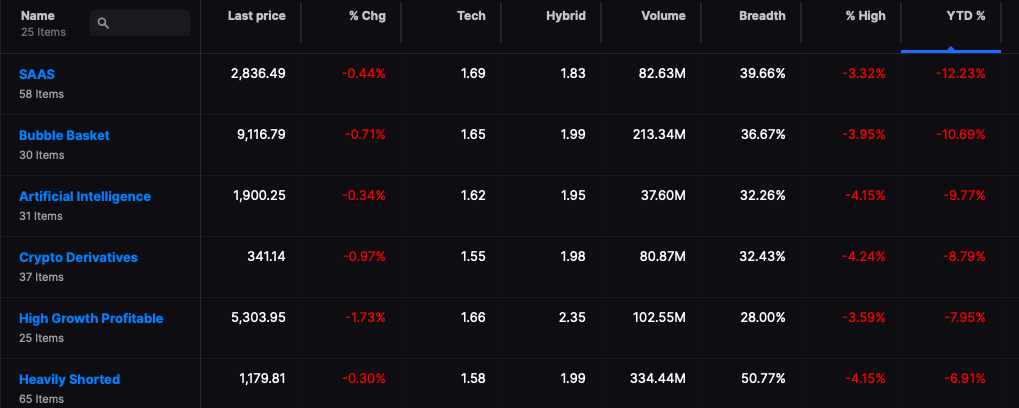Open the High Growth Profitable list
1019x408 pixels.
(x=91, y=319)
